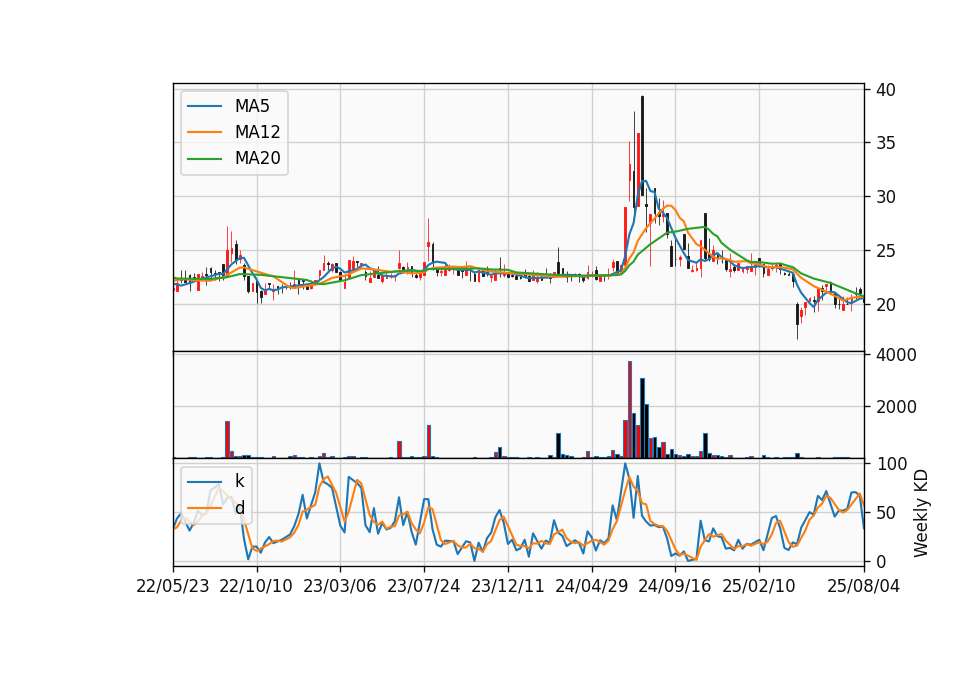Click the 25/02/10 date tick label
The height and width of the screenshot is (690, 960).
759,586
